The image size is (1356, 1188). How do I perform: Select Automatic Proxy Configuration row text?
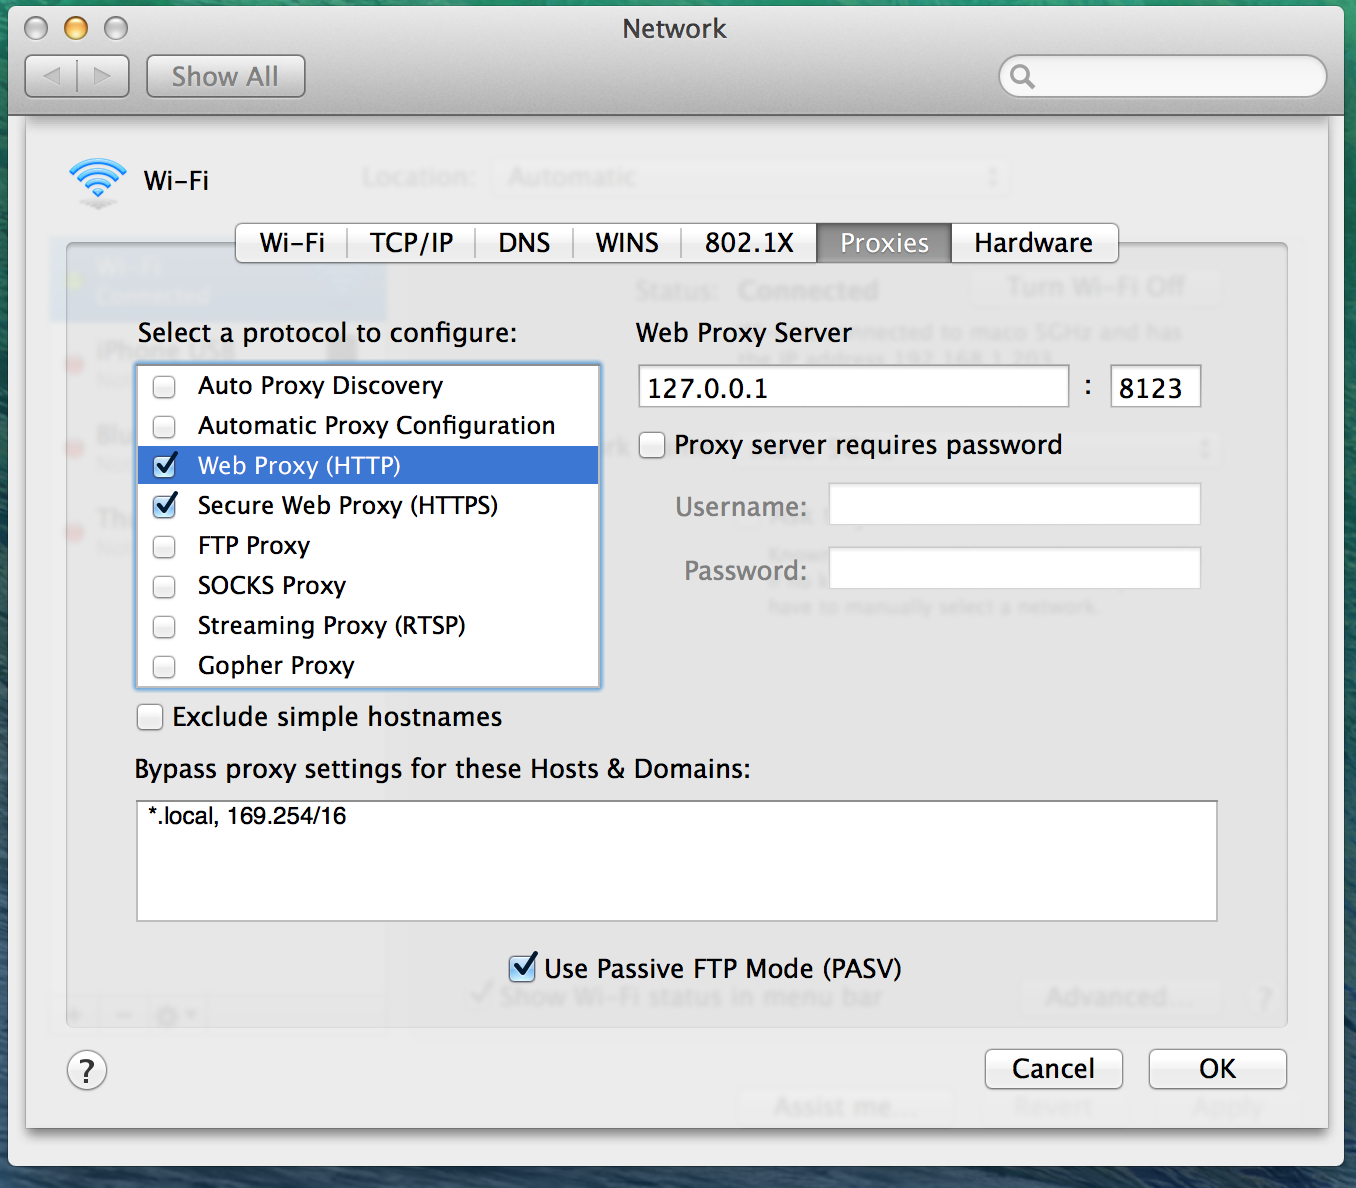(377, 426)
